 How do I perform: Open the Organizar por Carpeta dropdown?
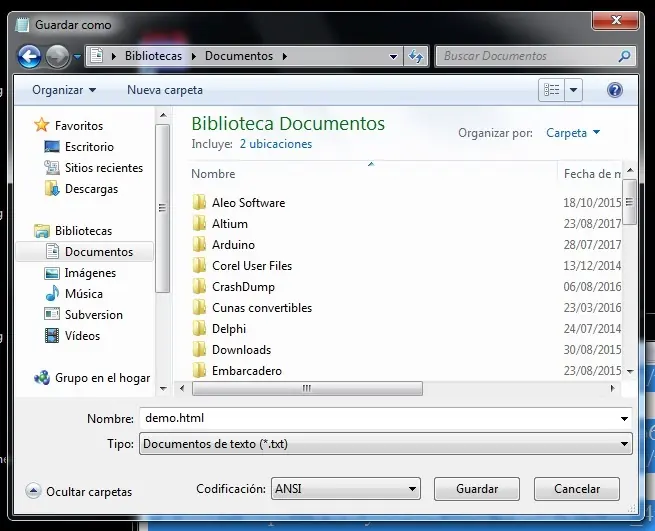(x=573, y=133)
